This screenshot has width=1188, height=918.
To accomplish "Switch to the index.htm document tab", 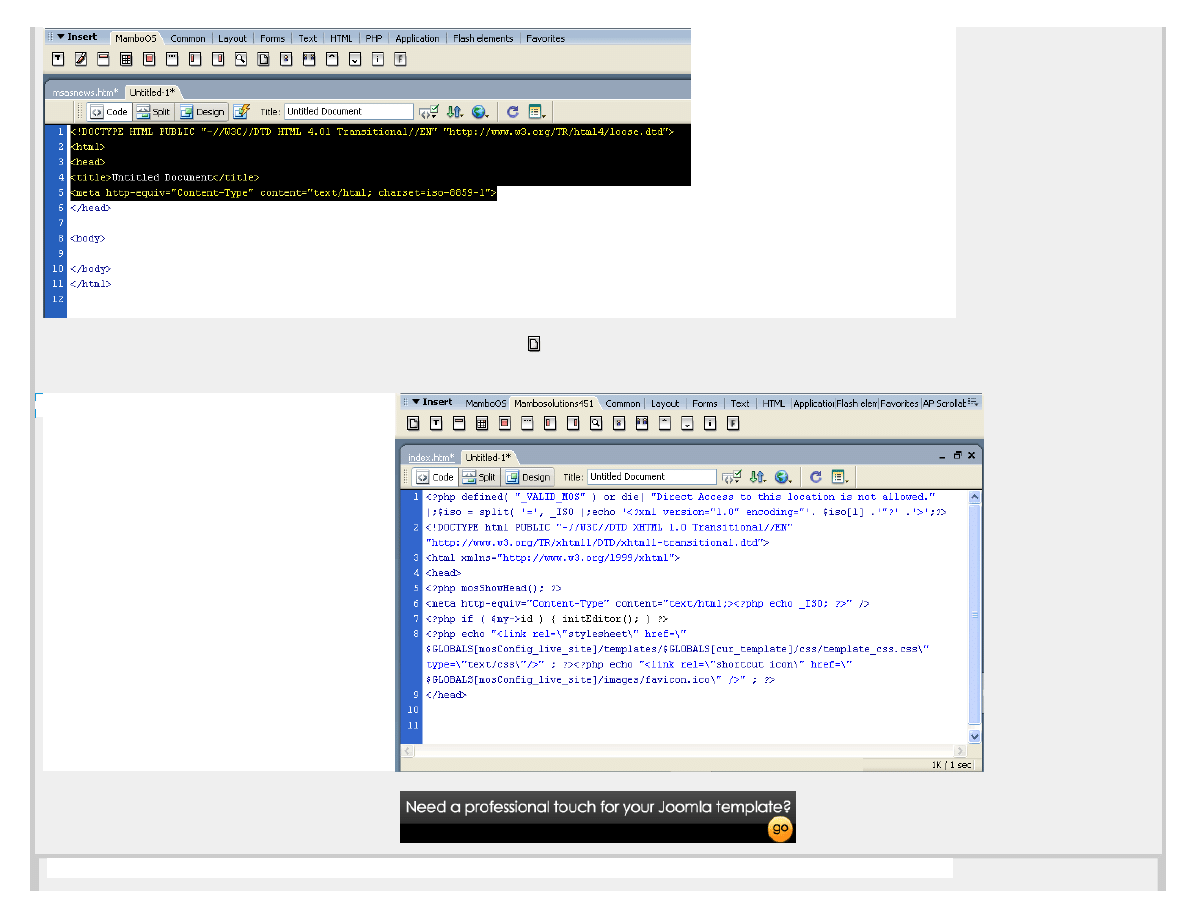I will (x=430, y=457).
